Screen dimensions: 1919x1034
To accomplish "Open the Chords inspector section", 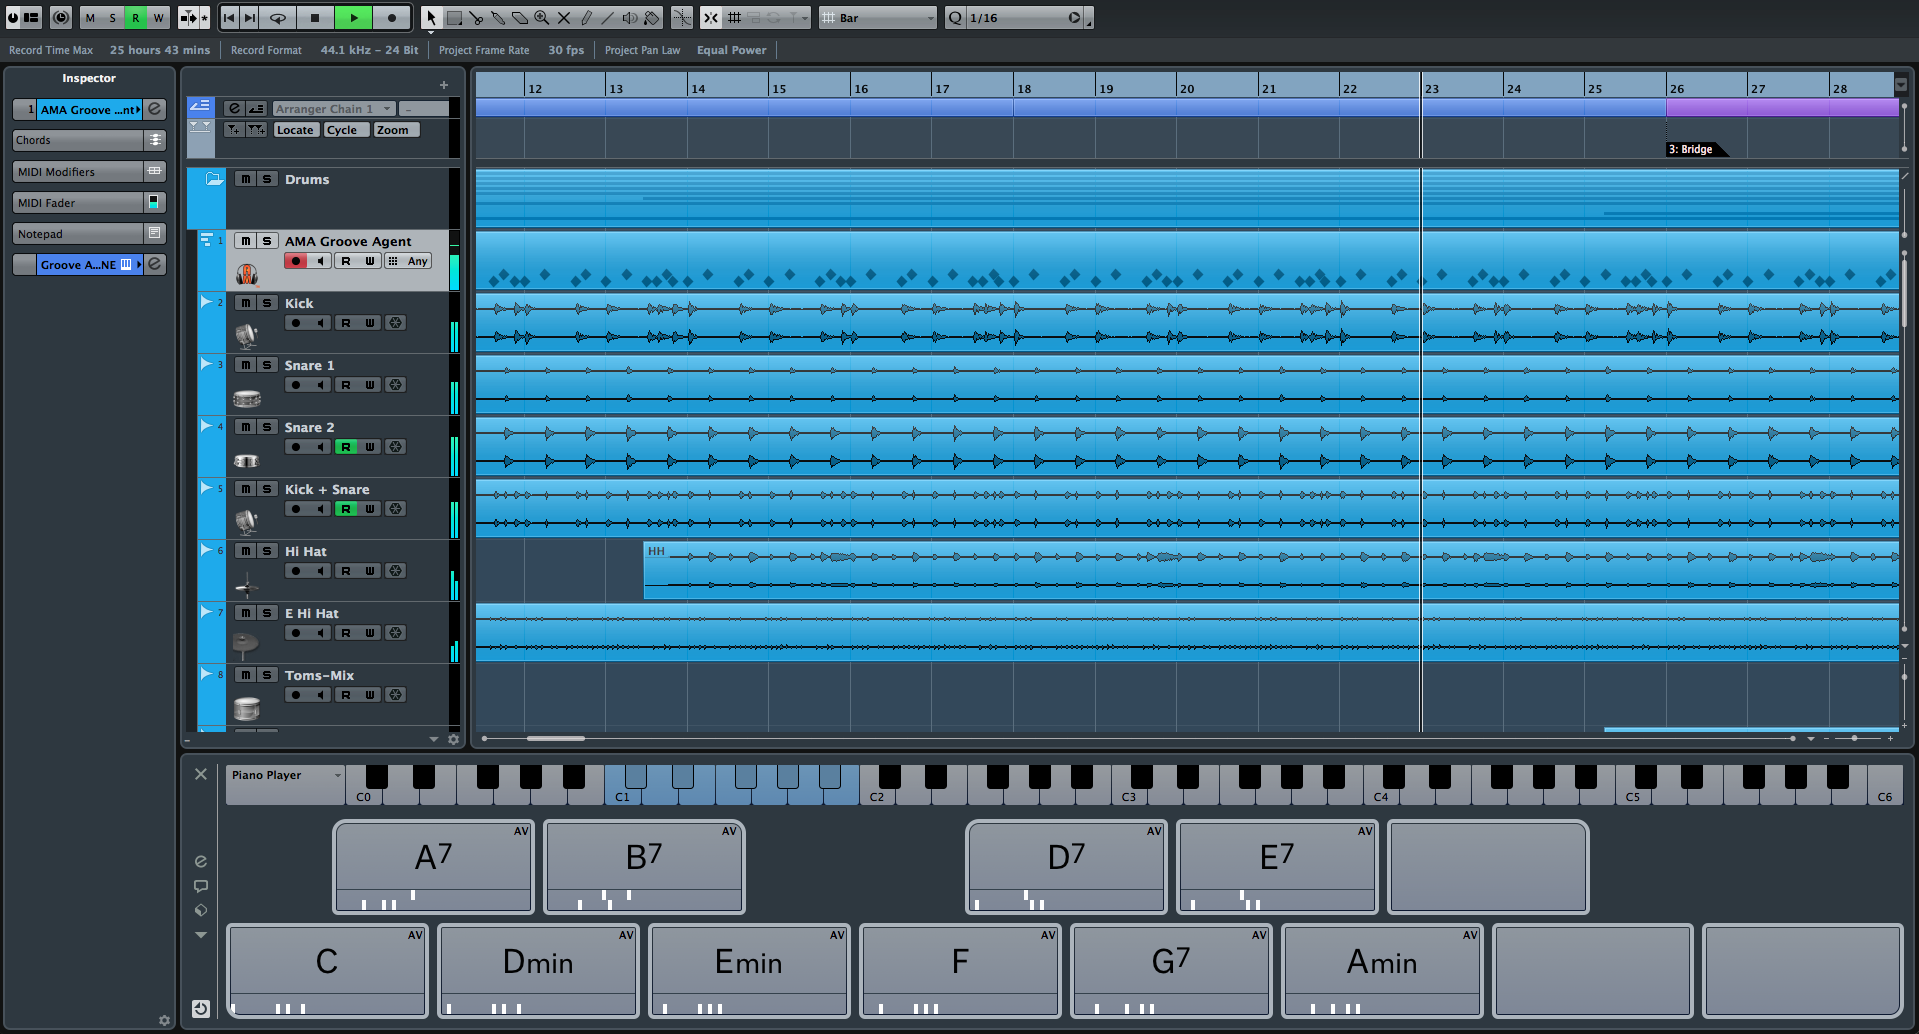I will [78, 140].
